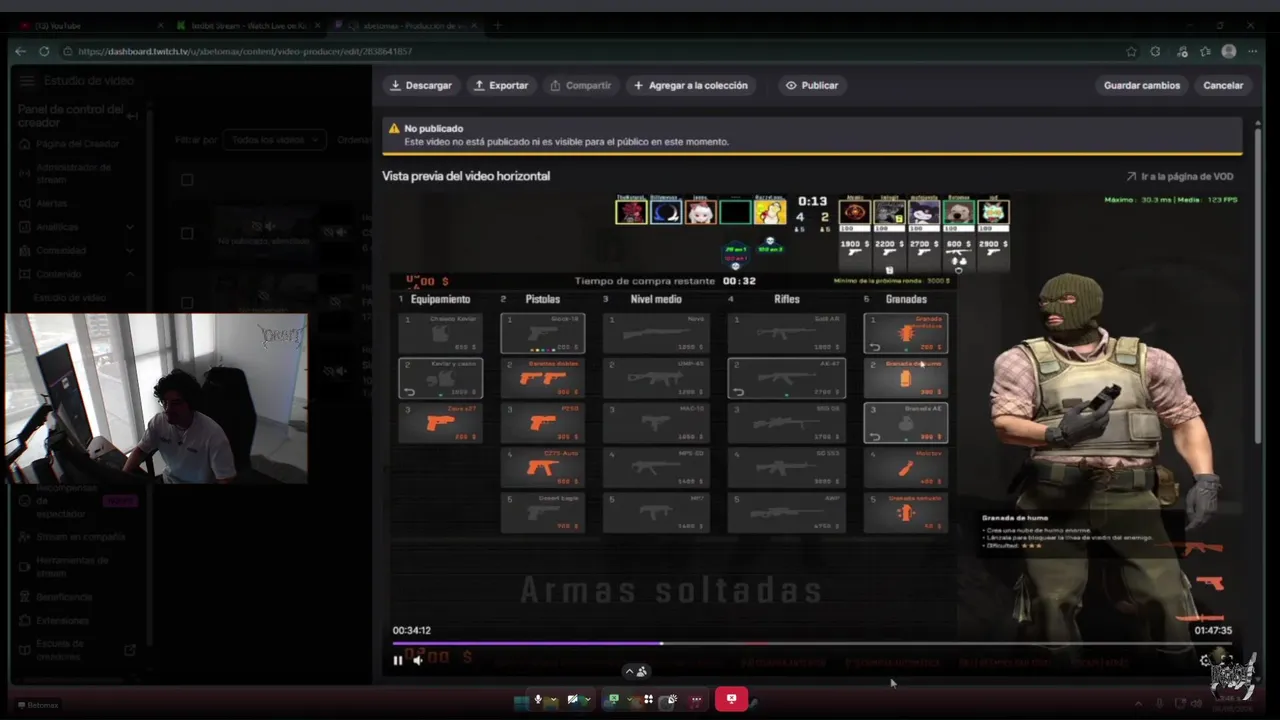The height and width of the screenshot is (720, 1280).
Task: Open video player settings gear
Action: pyautogui.click(x=1205, y=660)
